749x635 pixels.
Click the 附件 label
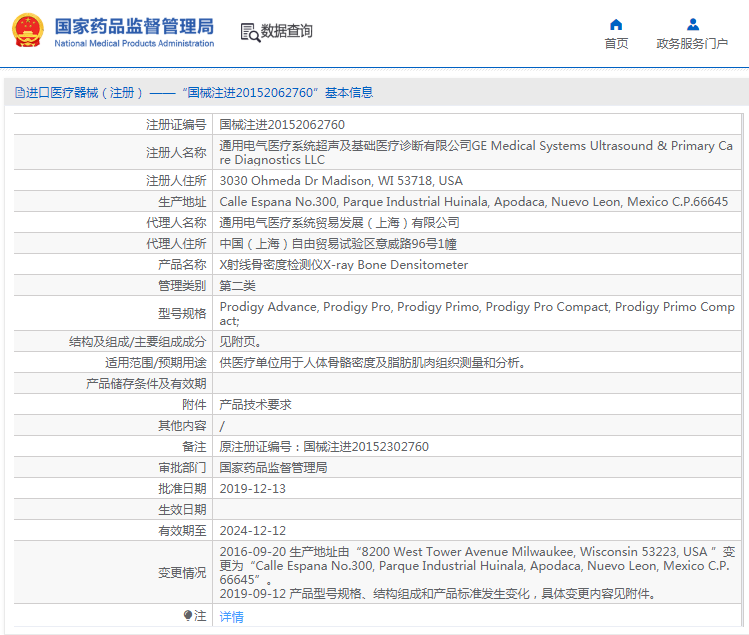(x=194, y=405)
